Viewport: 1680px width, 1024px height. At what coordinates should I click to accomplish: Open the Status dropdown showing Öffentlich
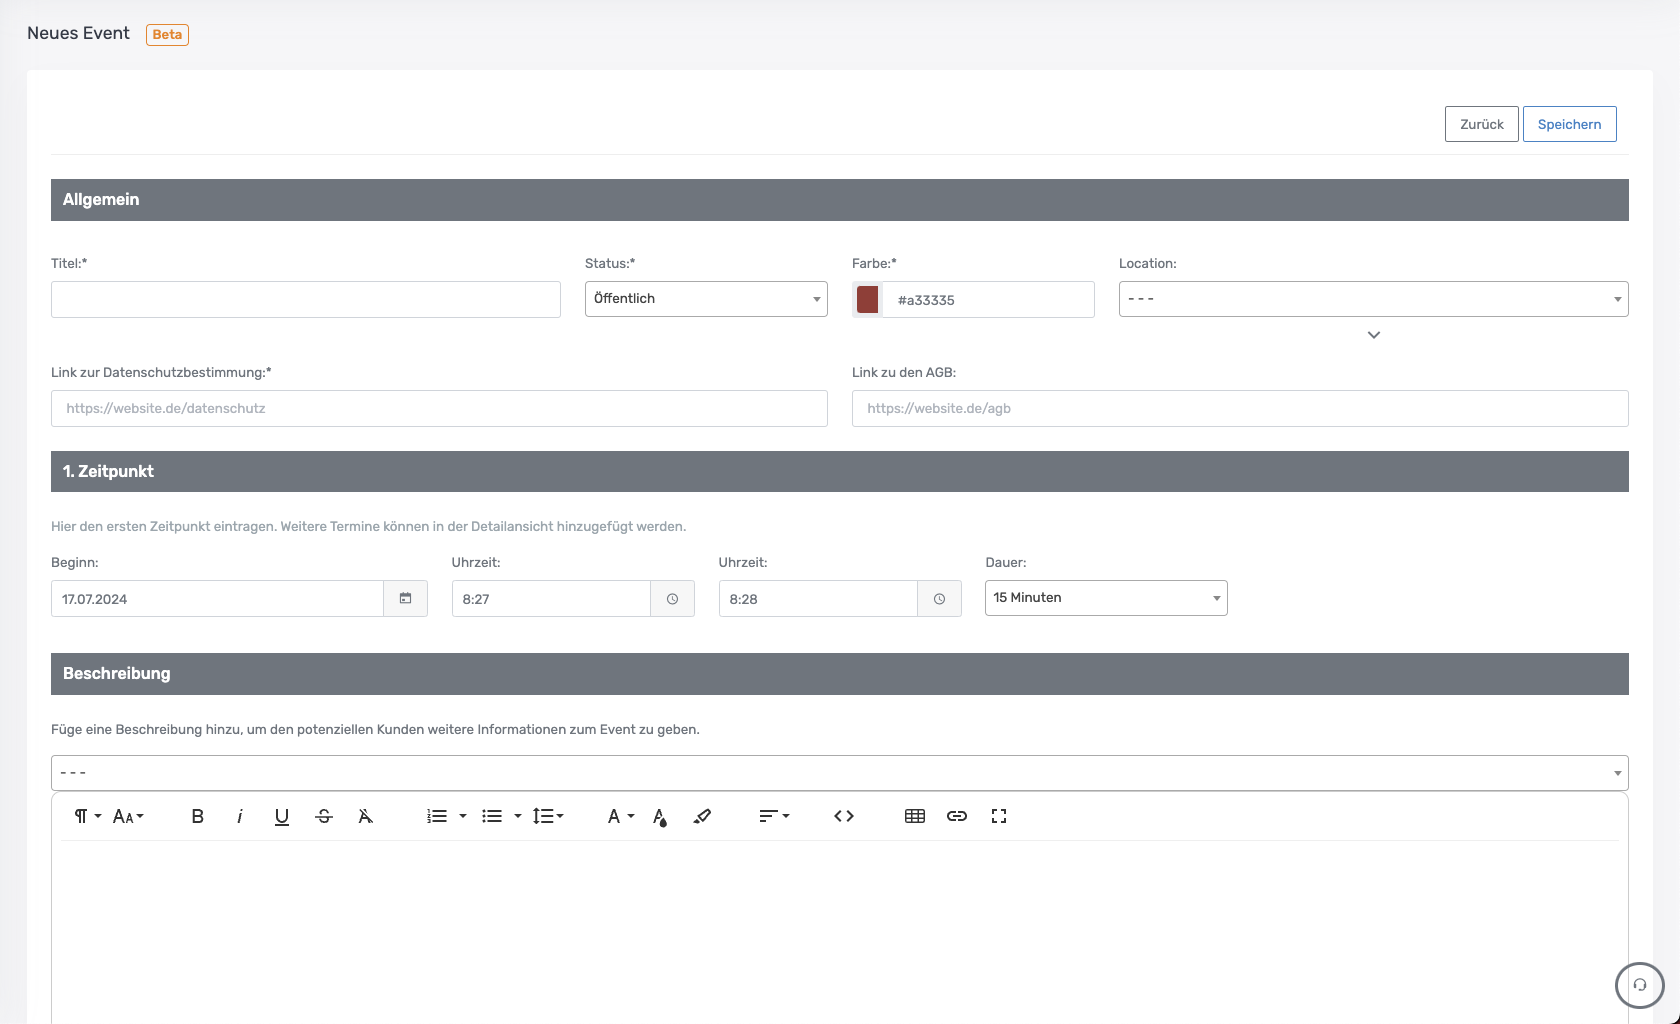pyautogui.click(x=706, y=299)
